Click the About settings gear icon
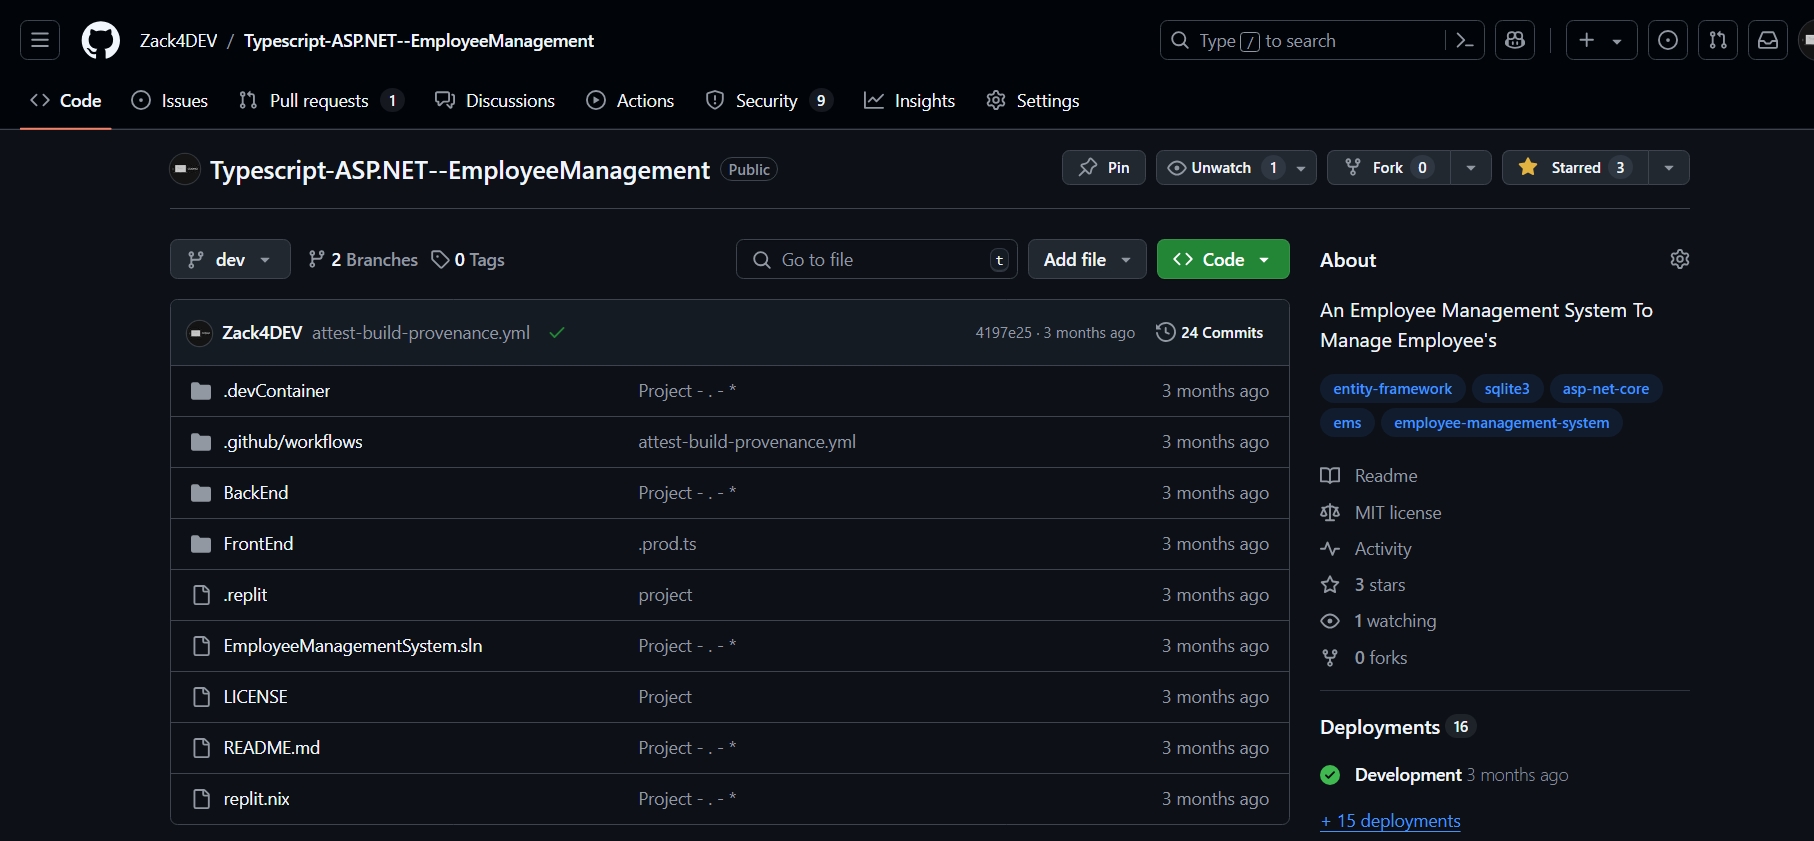Screen dimensions: 1814x841 [1680, 259]
